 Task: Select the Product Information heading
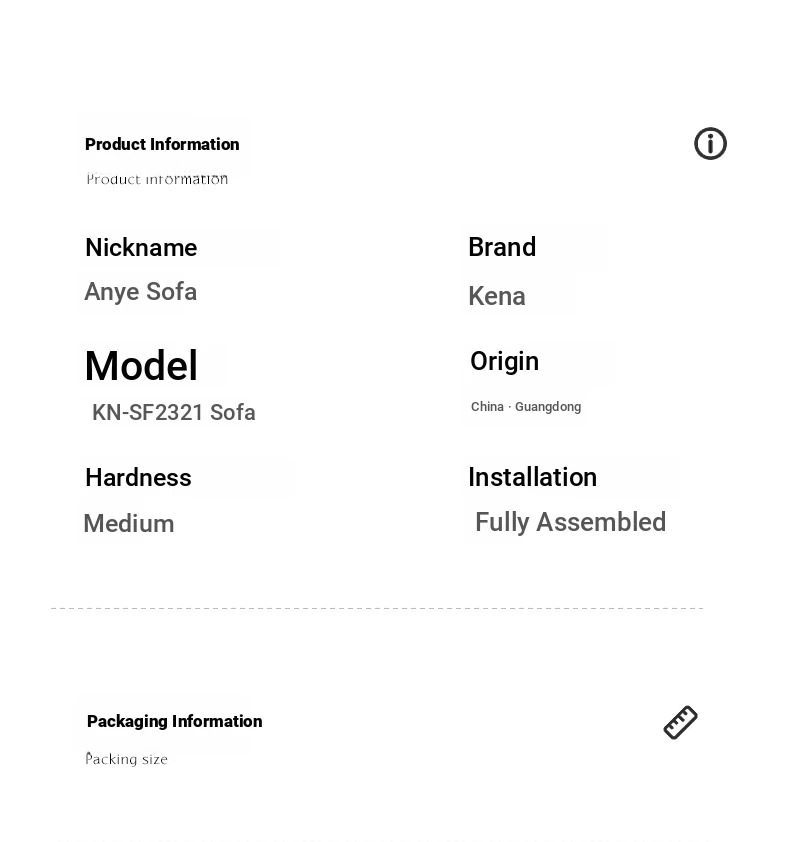(162, 144)
